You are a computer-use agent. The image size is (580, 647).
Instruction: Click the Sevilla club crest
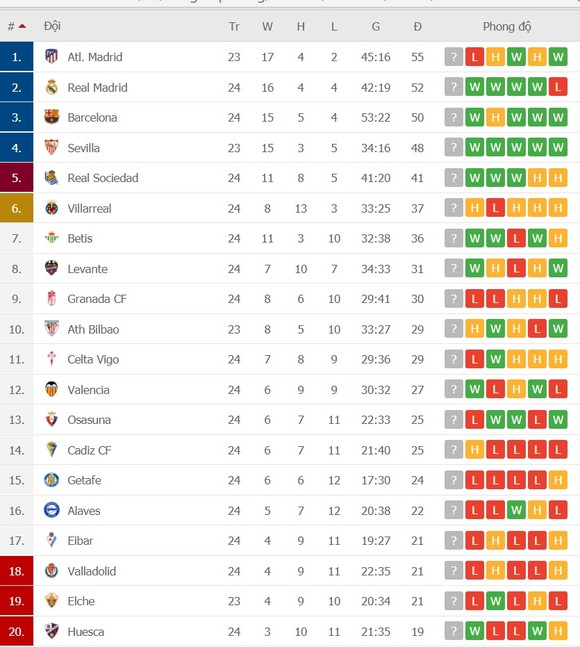tap(52, 147)
